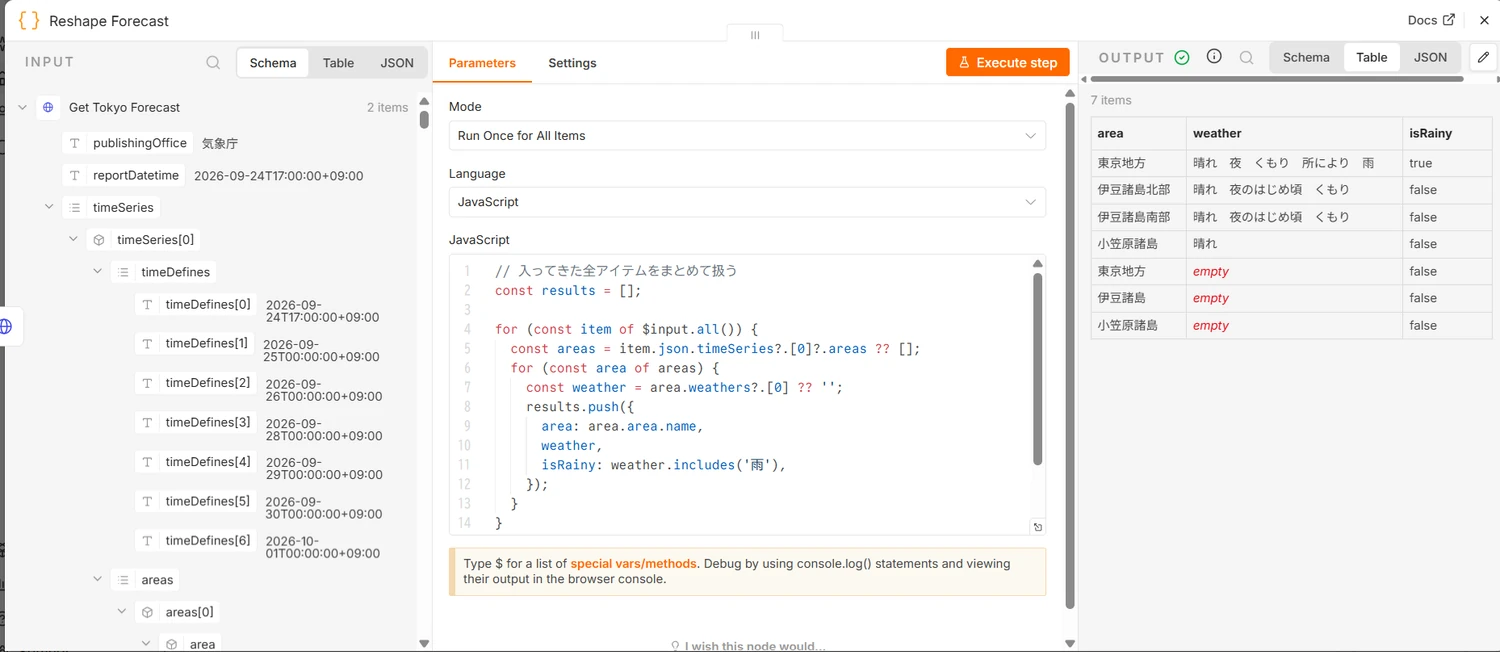The image size is (1500, 652).
Task: Click the true value in isRainy column
Action: click(1420, 163)
